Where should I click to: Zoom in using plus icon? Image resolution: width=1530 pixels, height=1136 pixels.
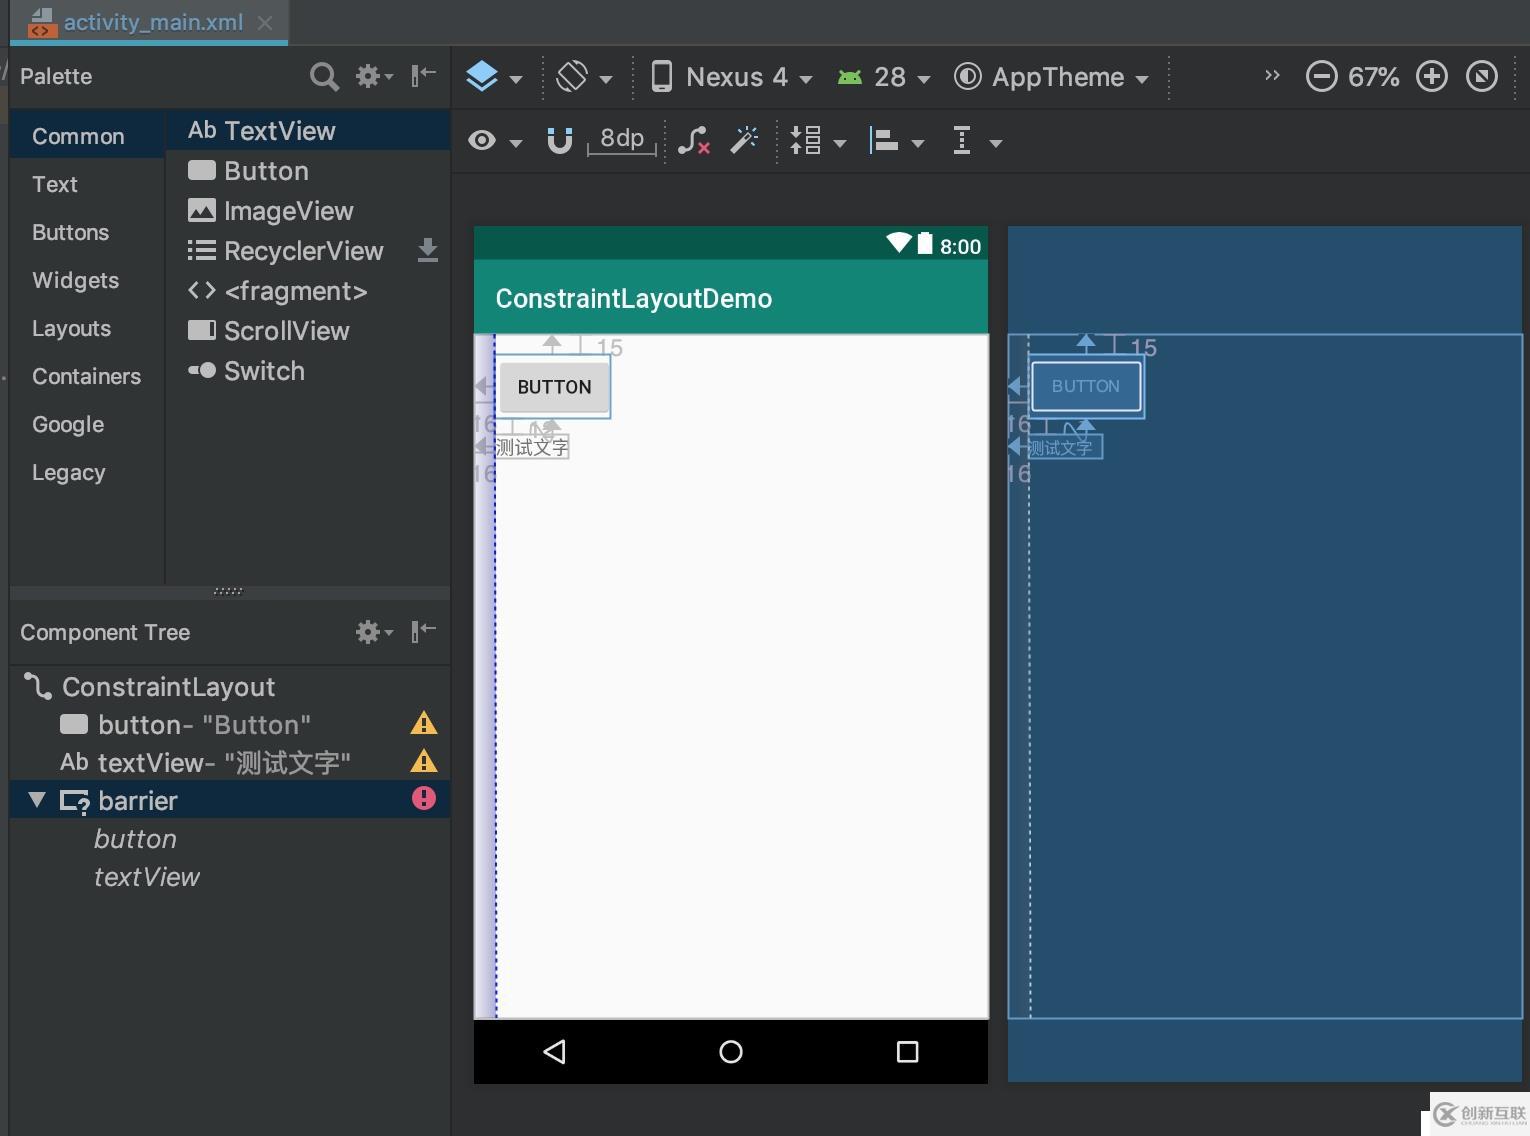click(1432, 77)
